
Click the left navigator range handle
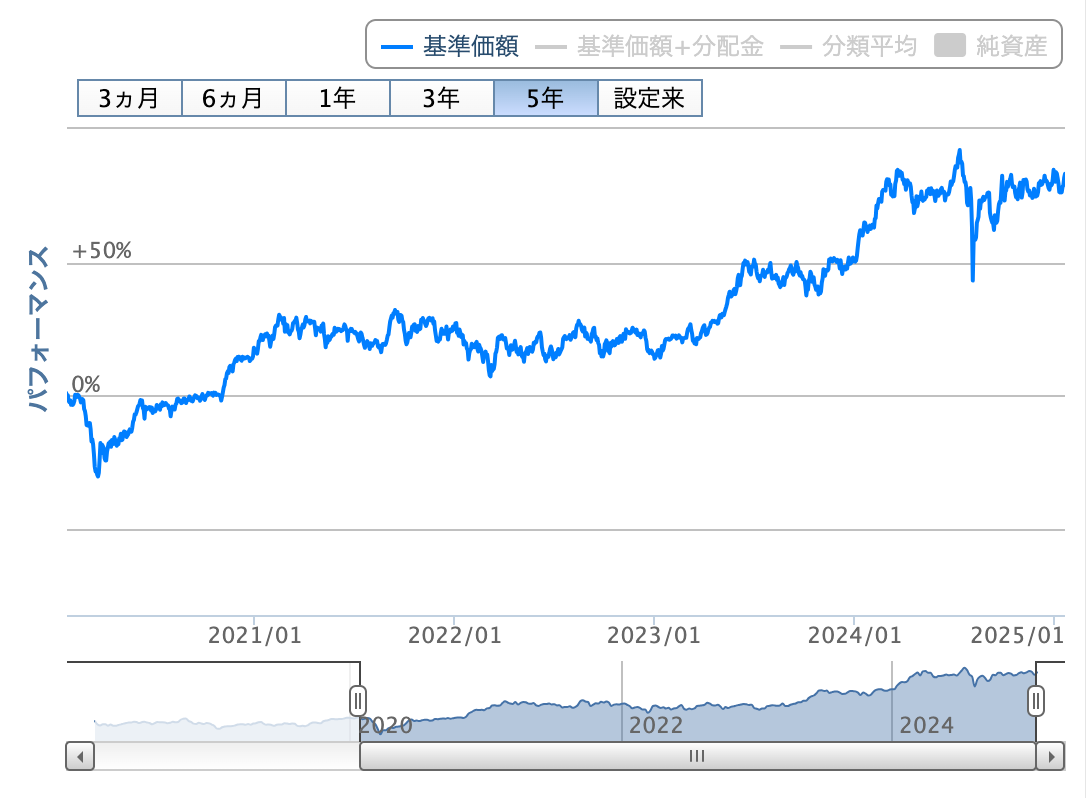pos(358,699)
